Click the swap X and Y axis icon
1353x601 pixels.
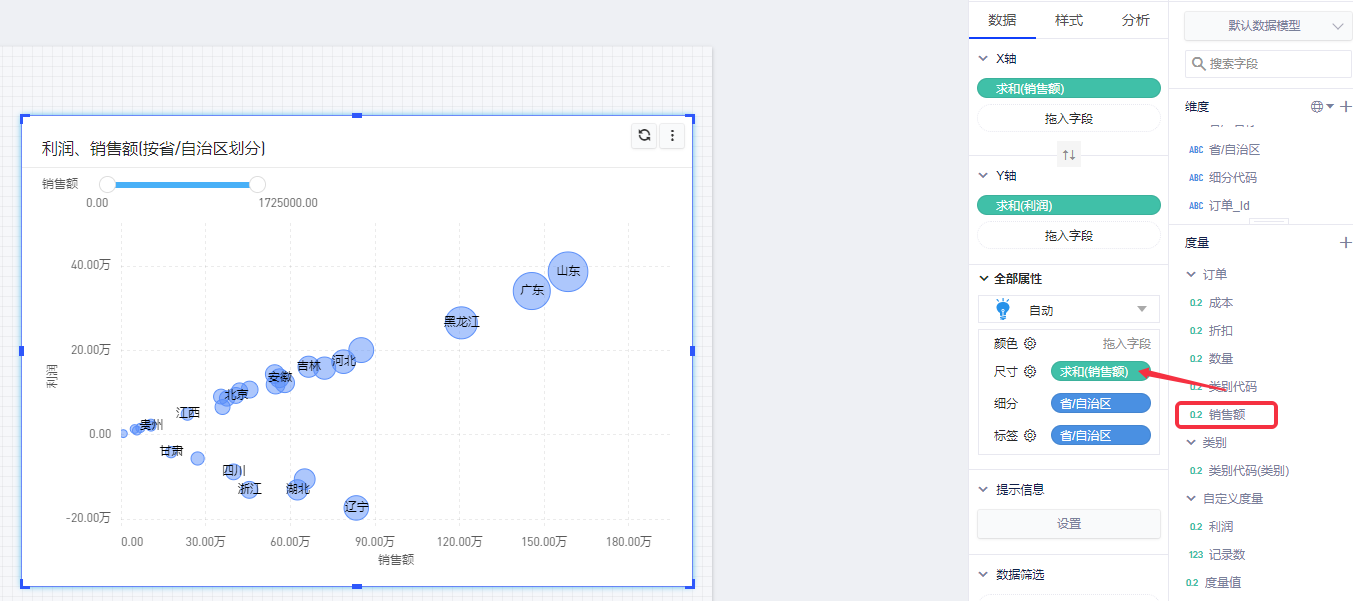coord(1069,154)
